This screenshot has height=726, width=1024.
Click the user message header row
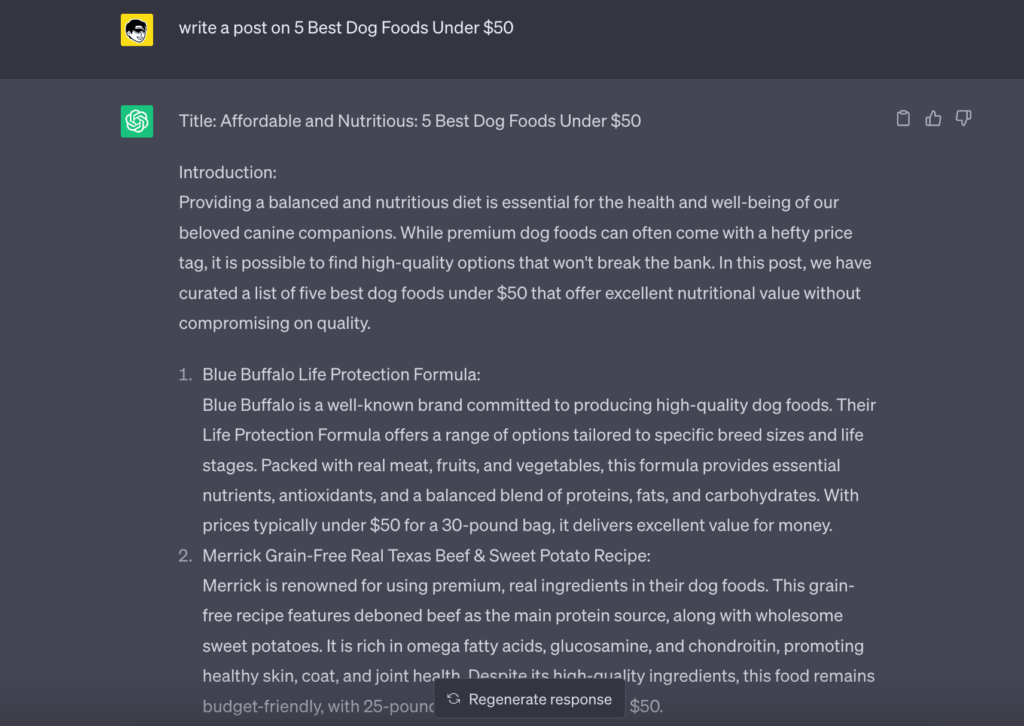point(512,29)
